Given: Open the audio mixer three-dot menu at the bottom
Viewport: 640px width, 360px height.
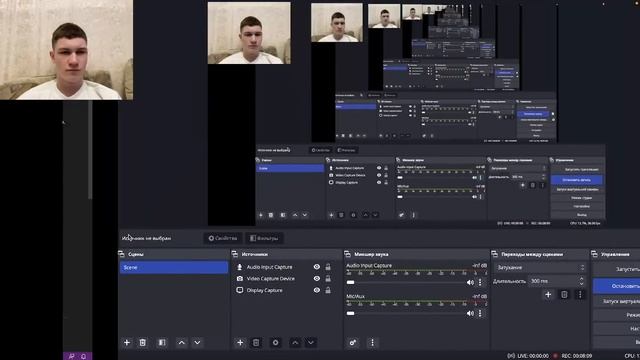Looking at the screenshot, I should 372,342.
